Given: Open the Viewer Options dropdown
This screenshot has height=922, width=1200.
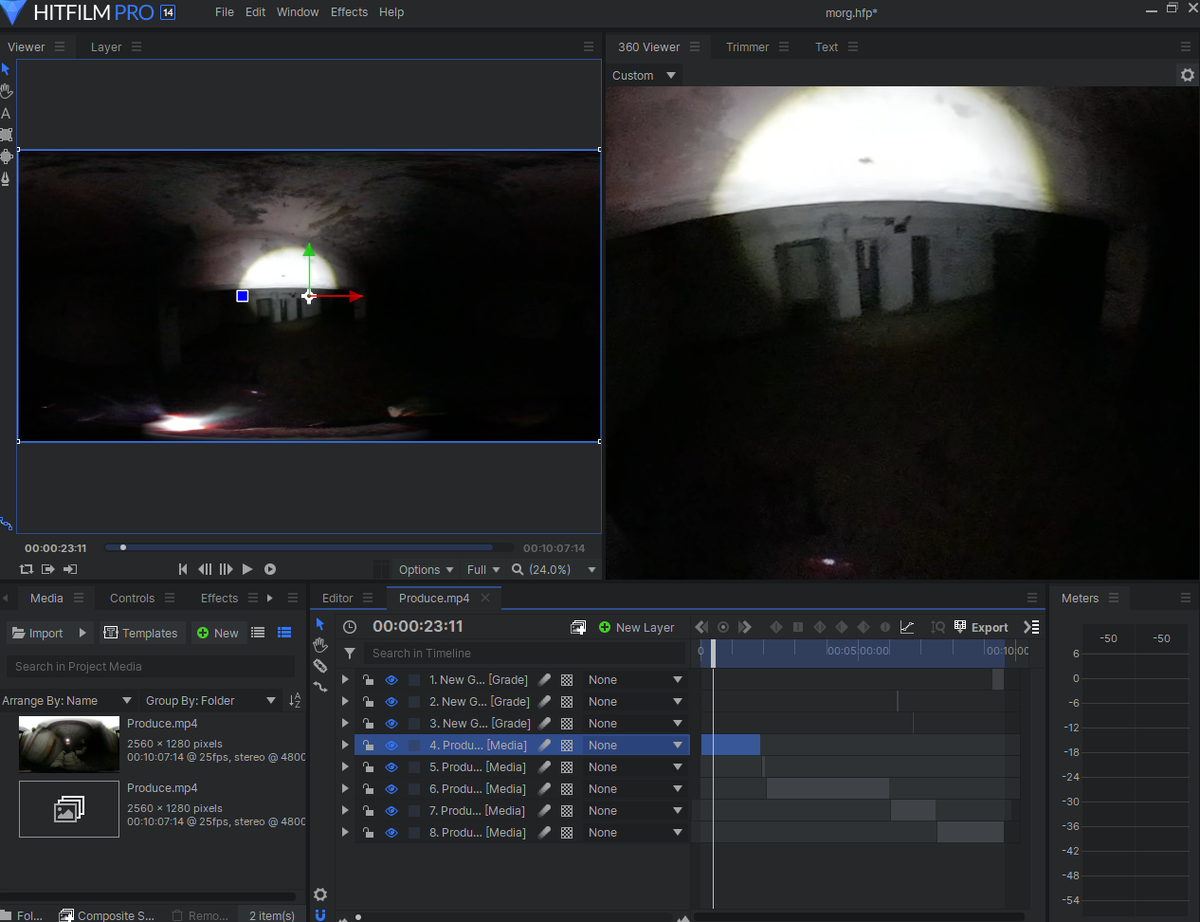Looking at the screenshot, I should click(426, 570).
